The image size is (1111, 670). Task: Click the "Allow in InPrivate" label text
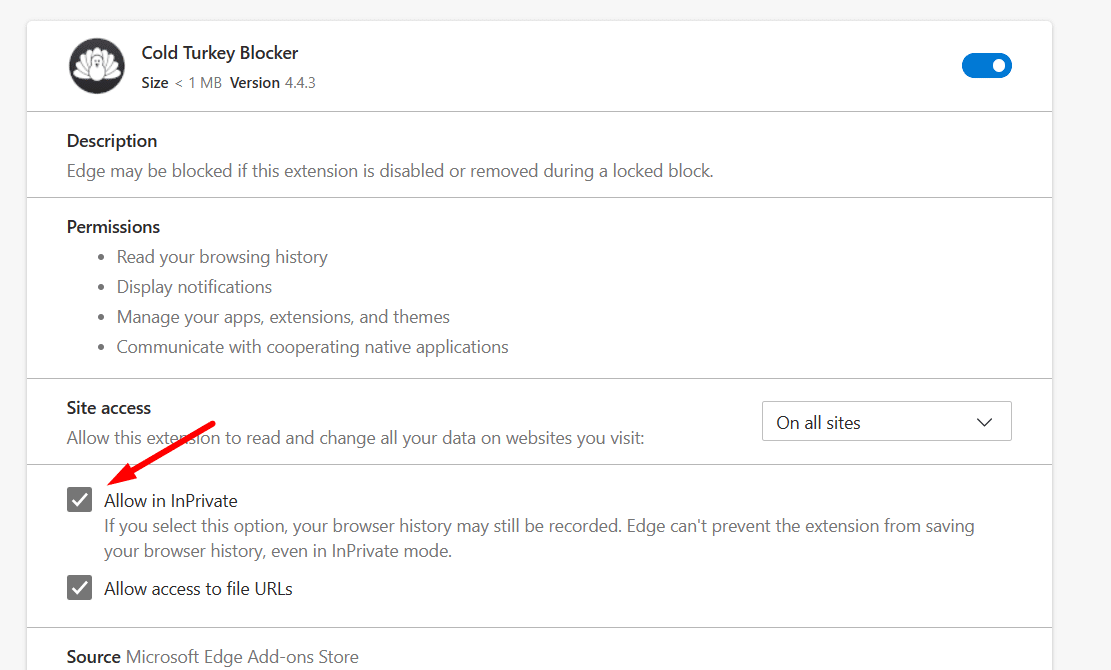[x=171, y=501]
